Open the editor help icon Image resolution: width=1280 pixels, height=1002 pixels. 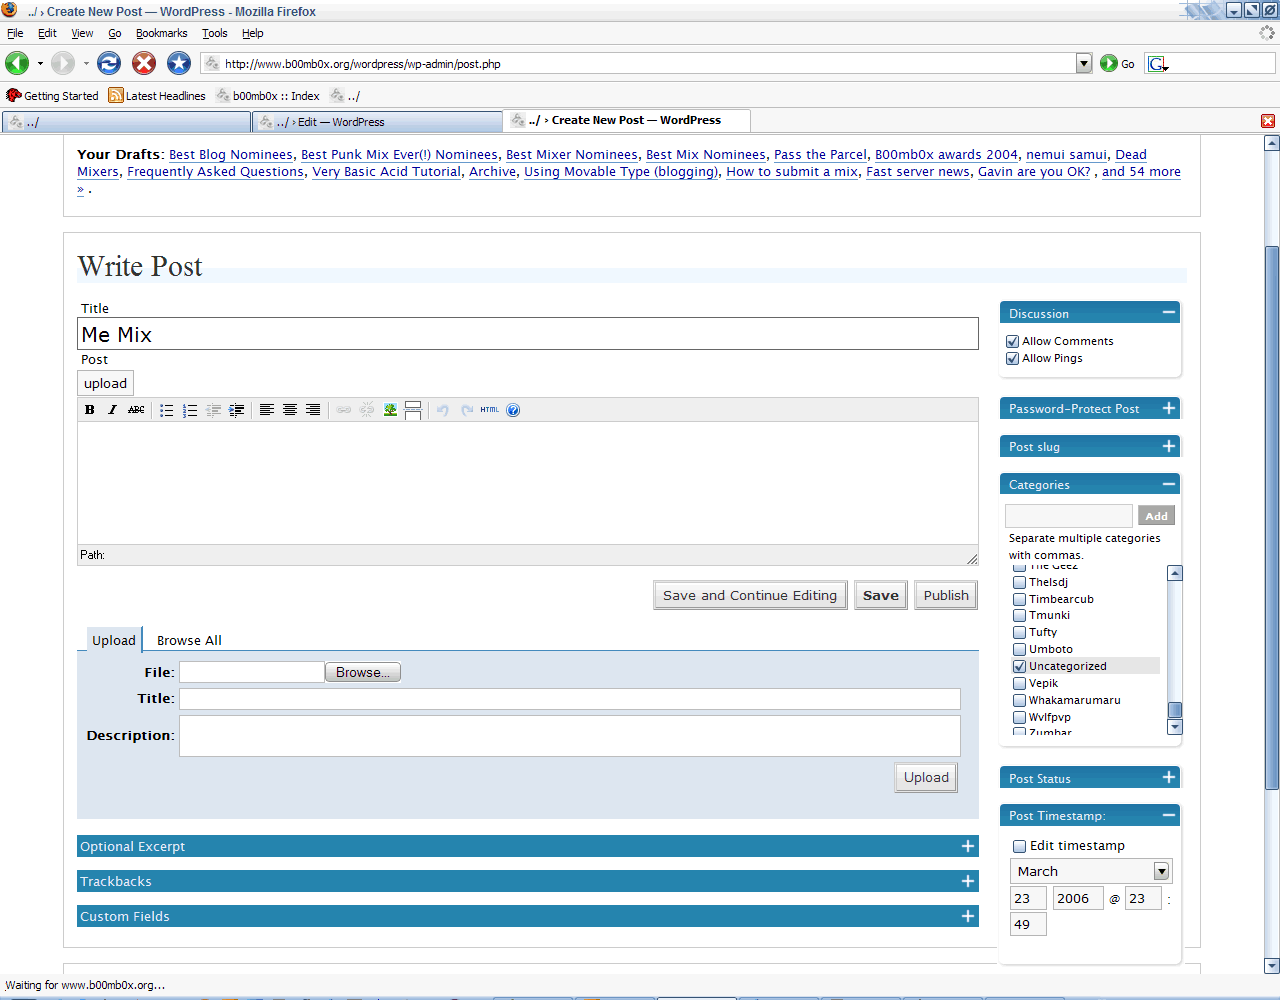pyautogui.click(x=513, y=410)
